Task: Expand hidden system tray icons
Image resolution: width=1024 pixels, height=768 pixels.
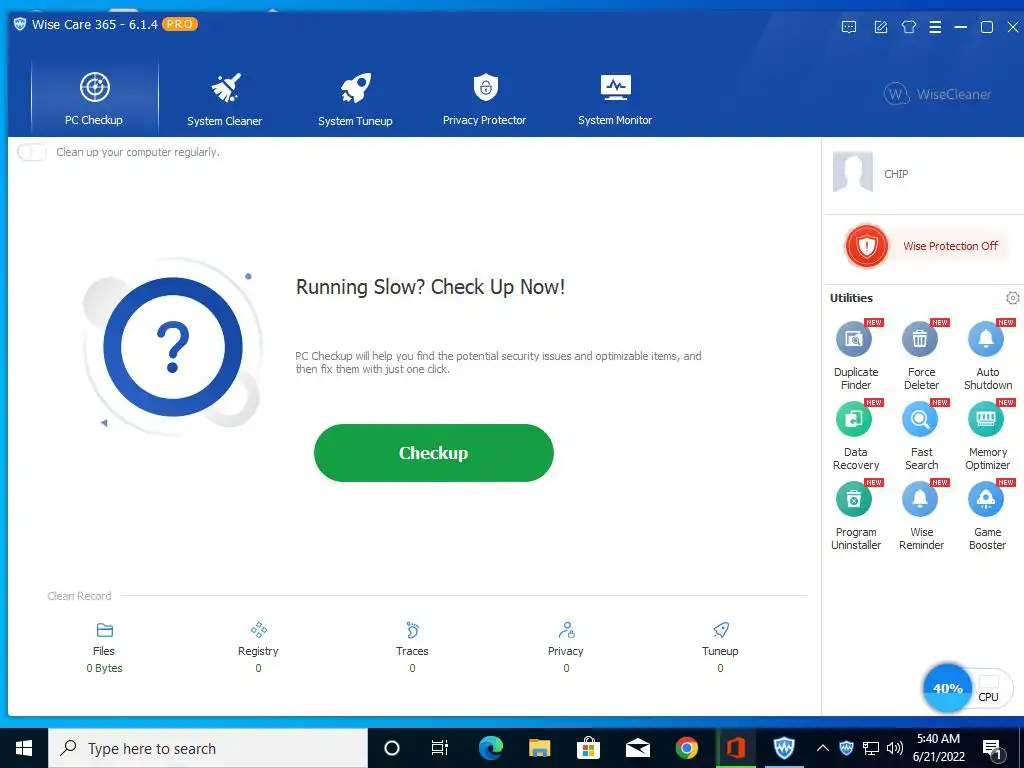Action: click(x=823, y=748)
